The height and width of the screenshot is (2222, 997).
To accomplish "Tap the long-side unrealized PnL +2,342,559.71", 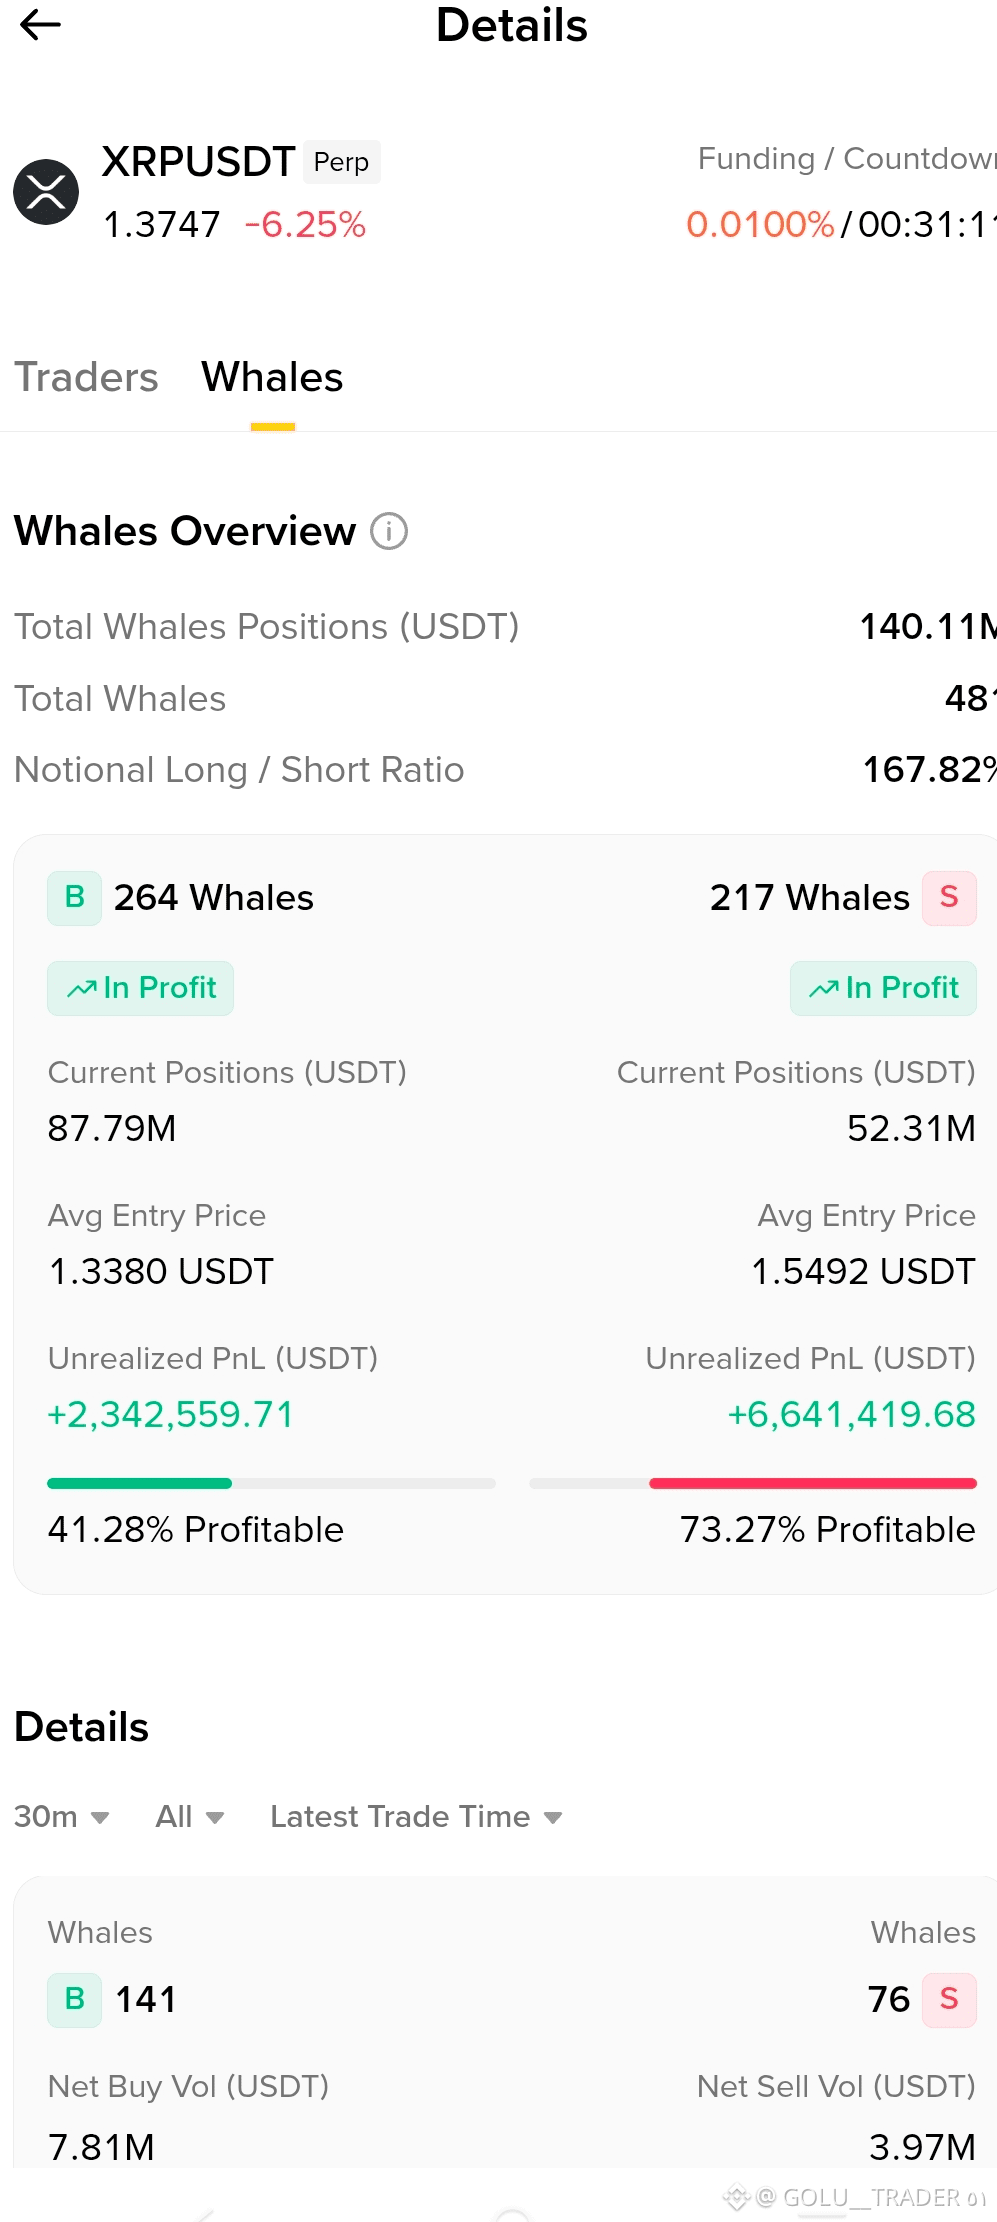I will (x=171, y=1414).
